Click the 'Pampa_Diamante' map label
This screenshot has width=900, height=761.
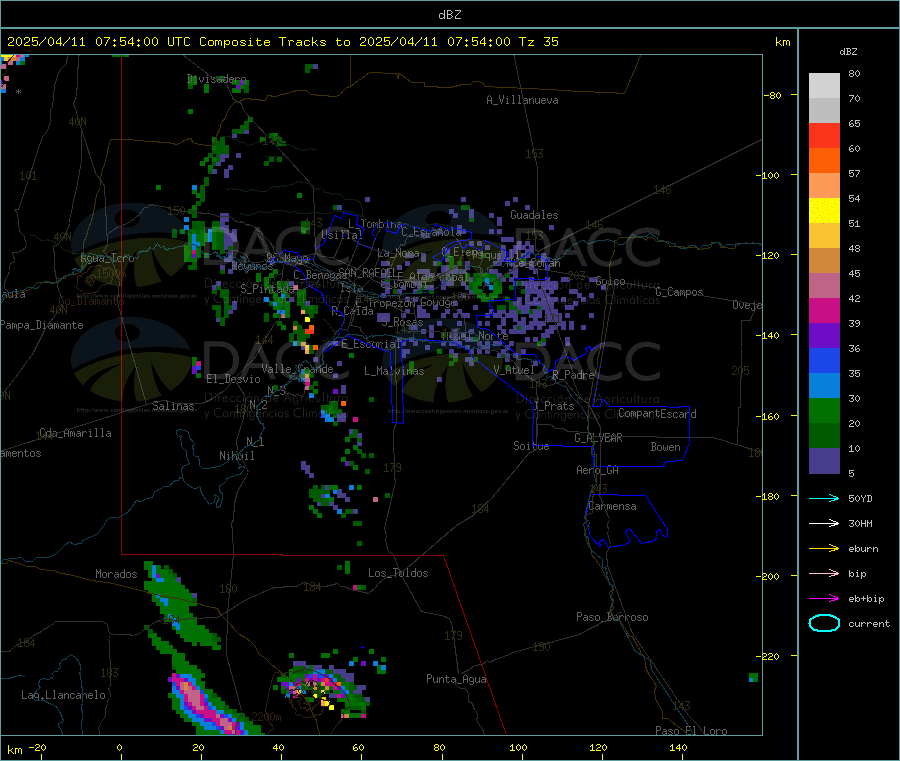coord(42,325)
